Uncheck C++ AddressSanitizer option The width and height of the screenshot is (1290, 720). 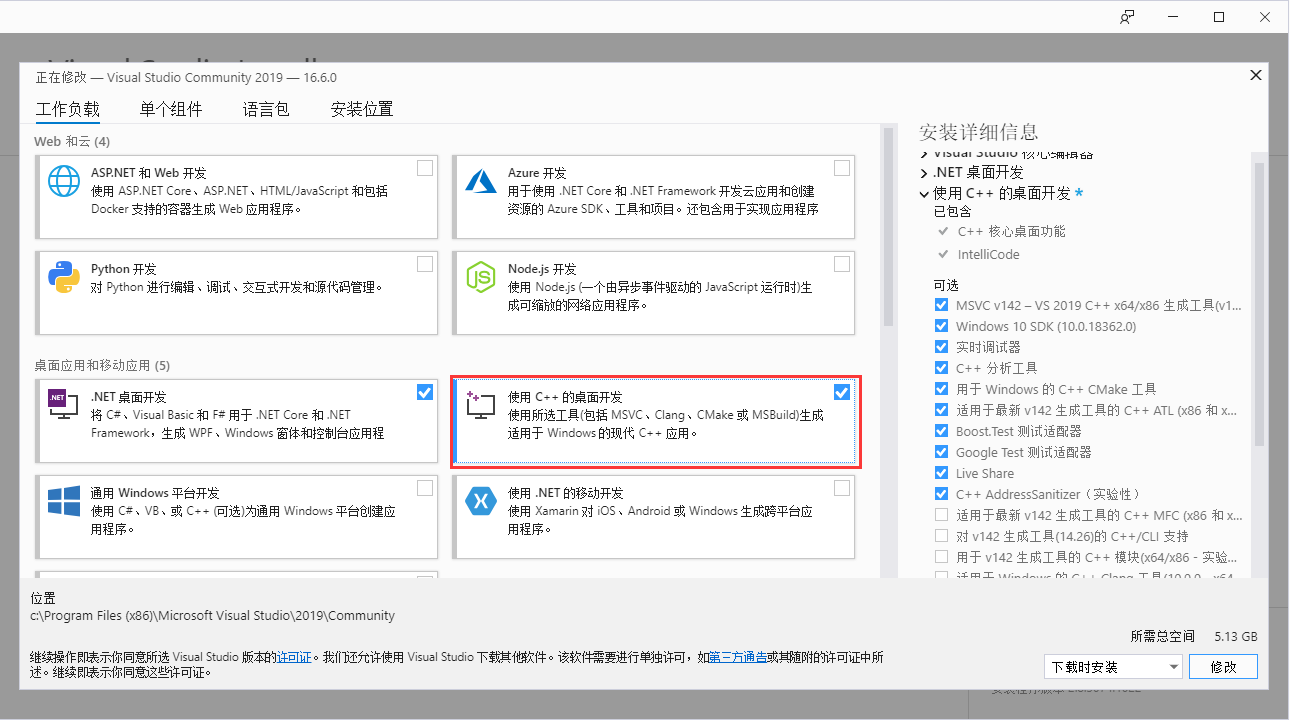pos(941,494)
